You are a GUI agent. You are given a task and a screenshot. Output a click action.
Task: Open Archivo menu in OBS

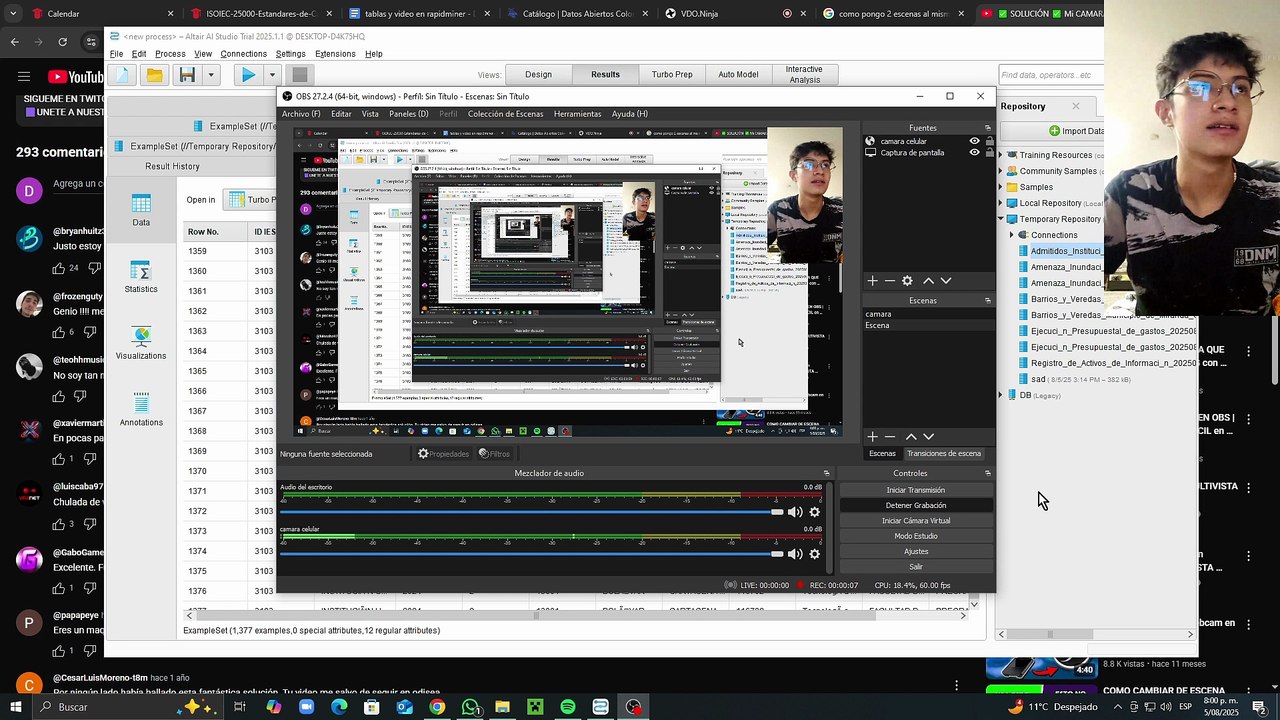[301, 114]
